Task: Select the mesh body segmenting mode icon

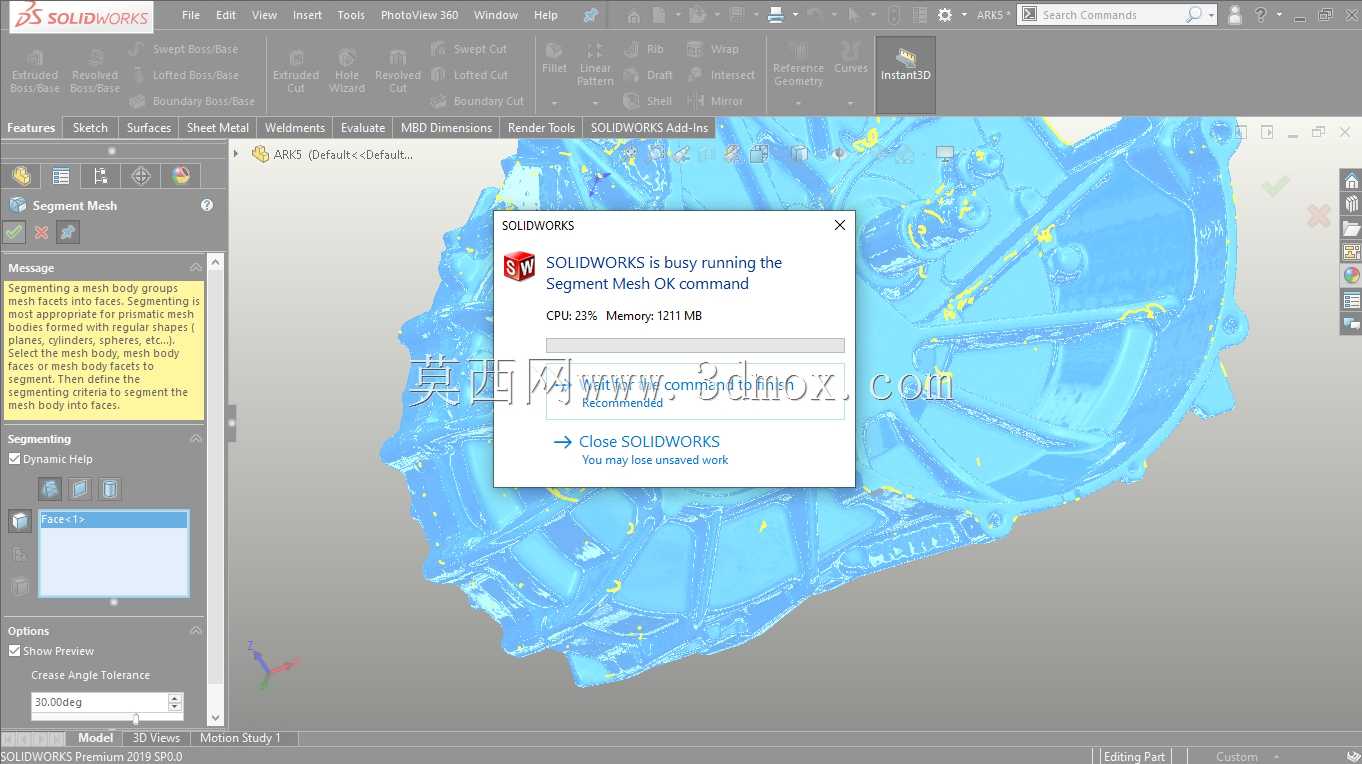Action: 50,489
